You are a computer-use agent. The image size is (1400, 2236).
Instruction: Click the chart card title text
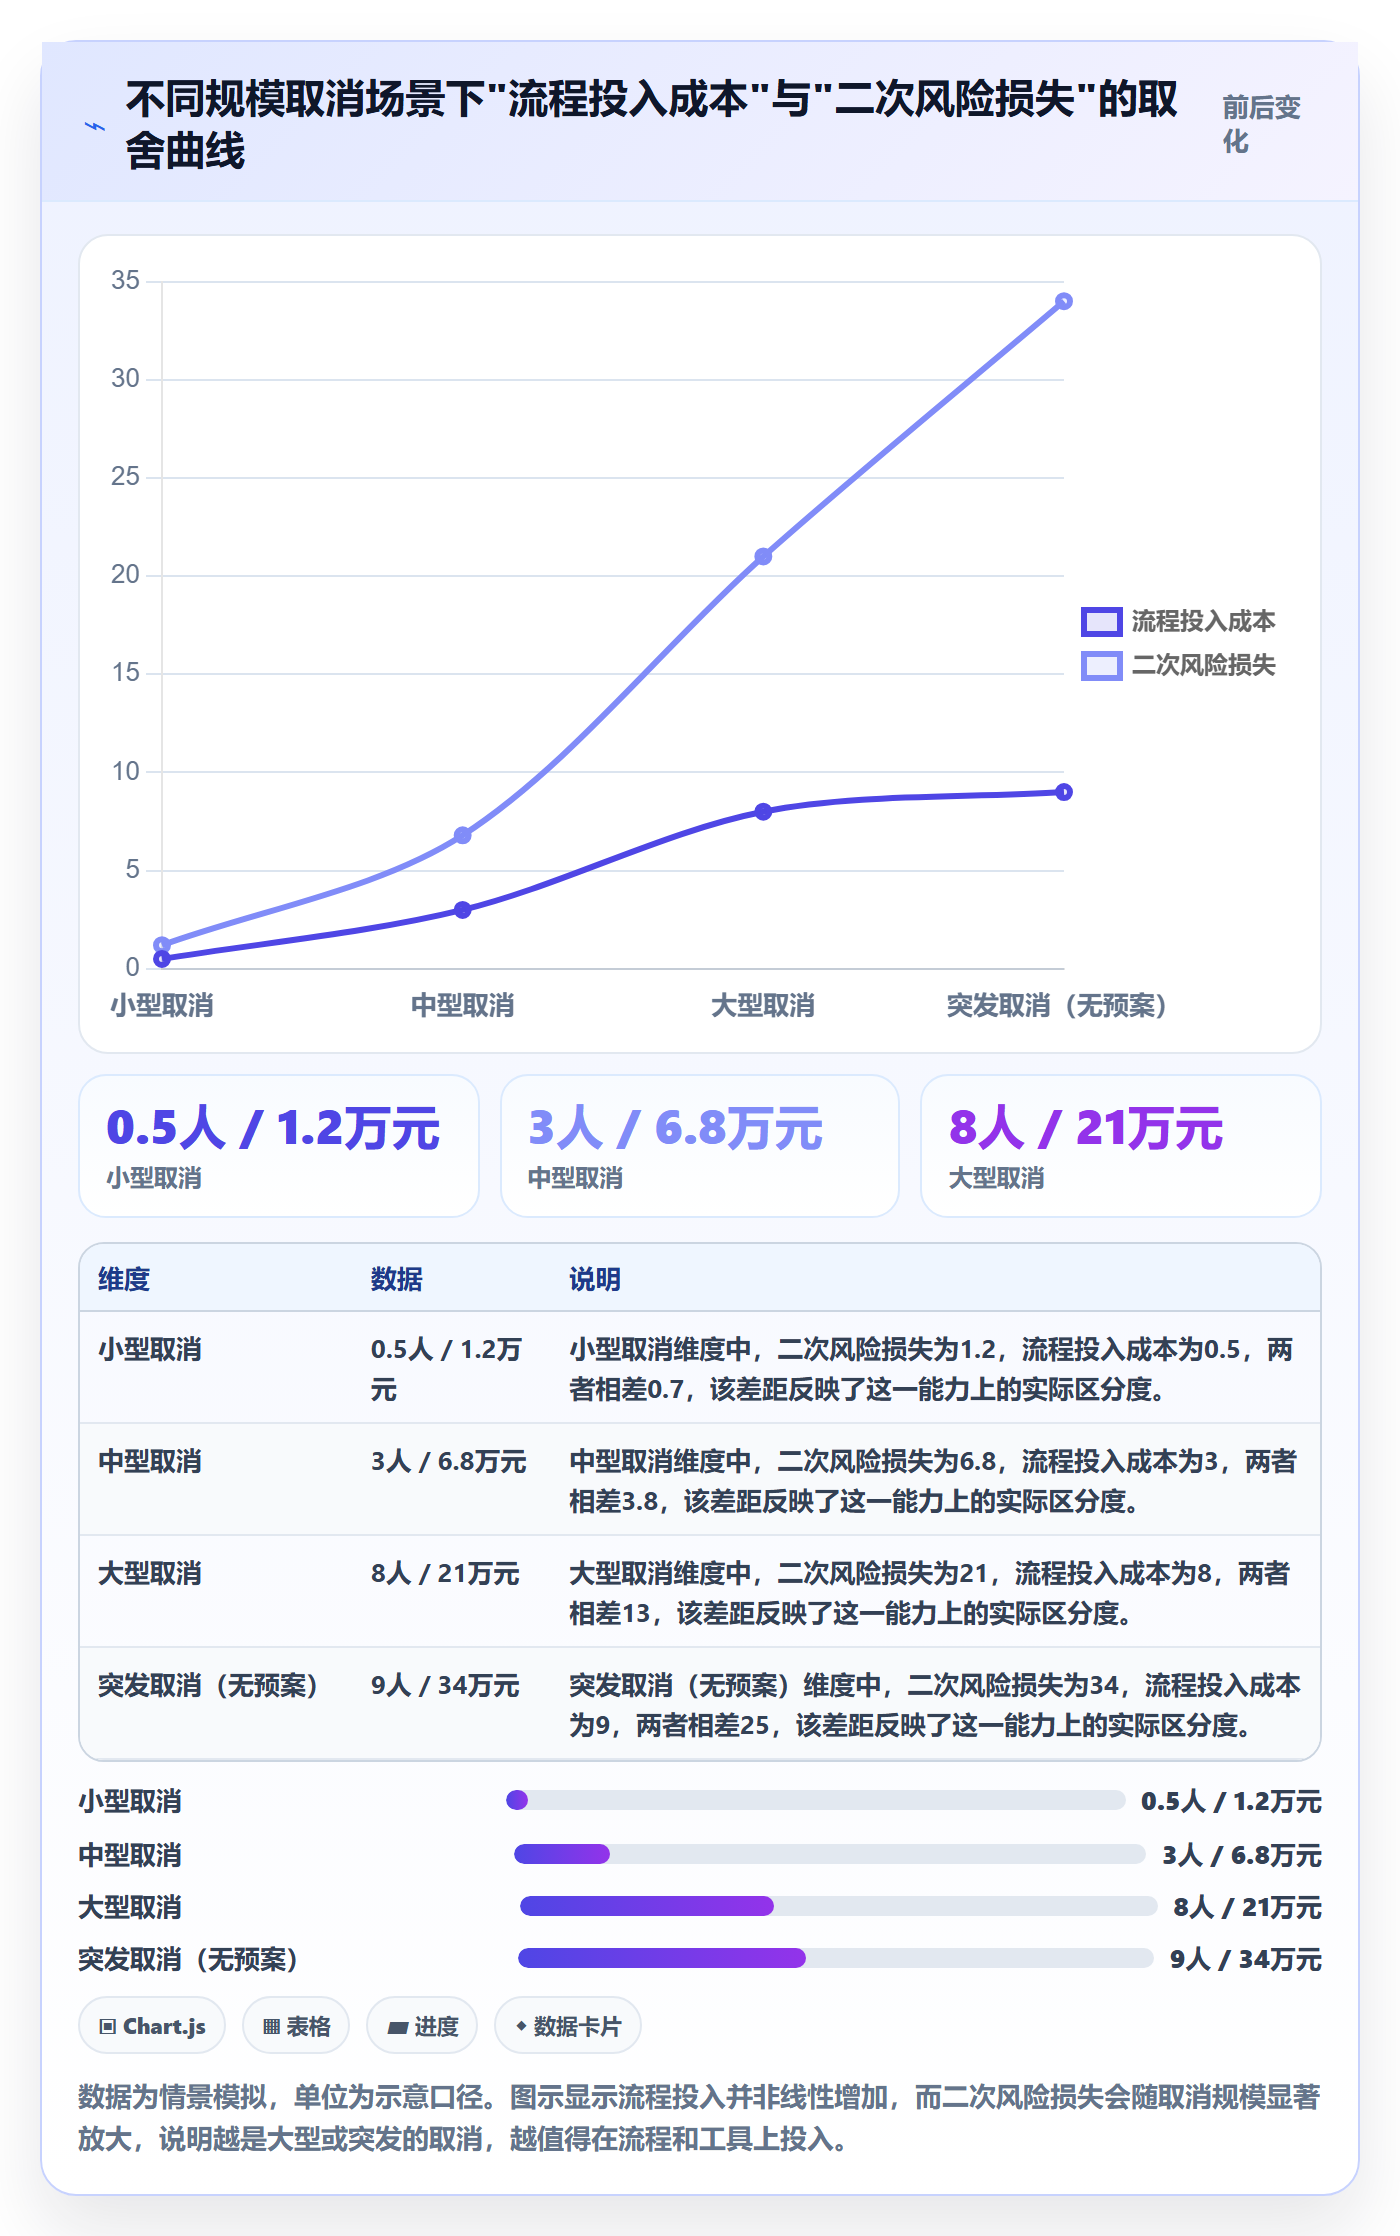pyautogui.click(x=652, y=125)
